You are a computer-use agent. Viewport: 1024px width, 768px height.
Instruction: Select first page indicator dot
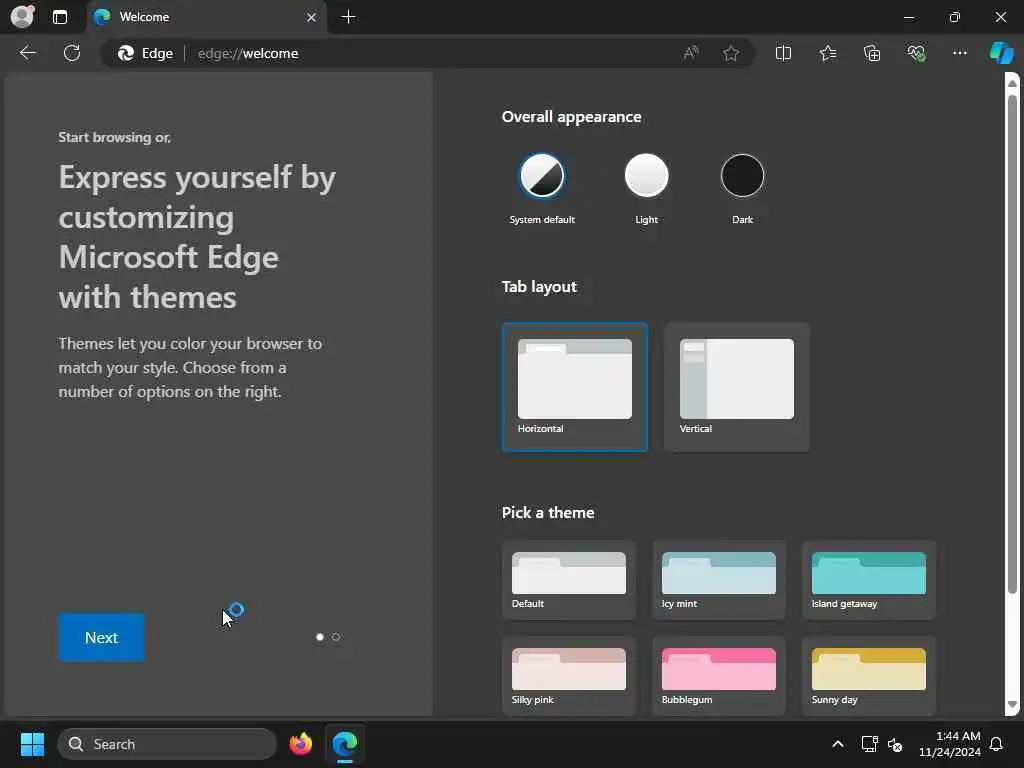[x=319, y=637]
